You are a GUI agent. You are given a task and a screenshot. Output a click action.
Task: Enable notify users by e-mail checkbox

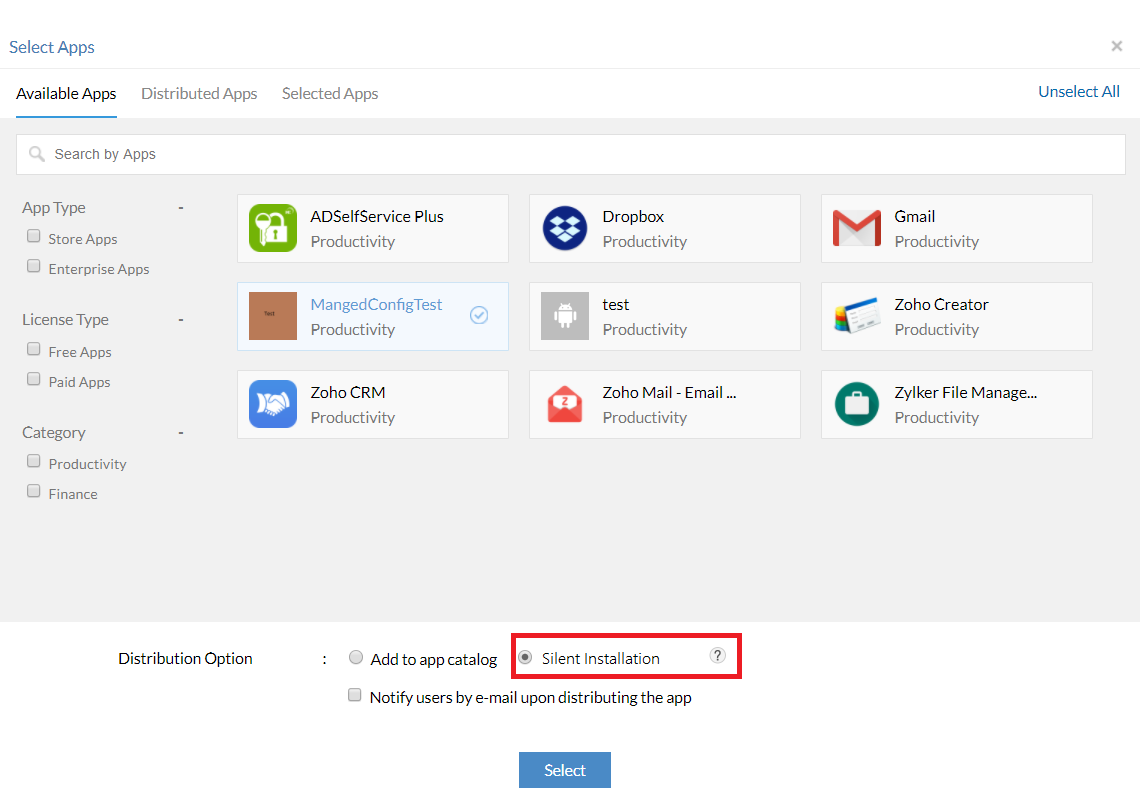(354, 696)
